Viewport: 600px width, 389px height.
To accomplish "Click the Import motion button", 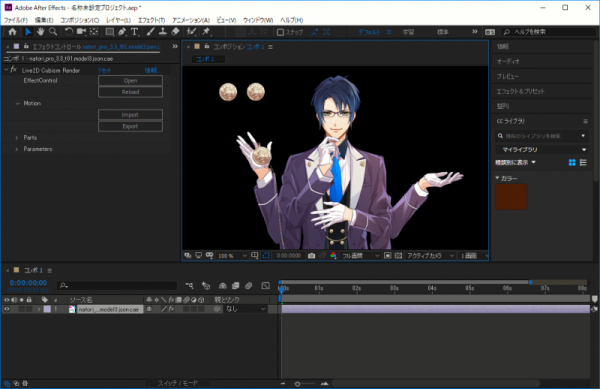I will tap(130, 115).
